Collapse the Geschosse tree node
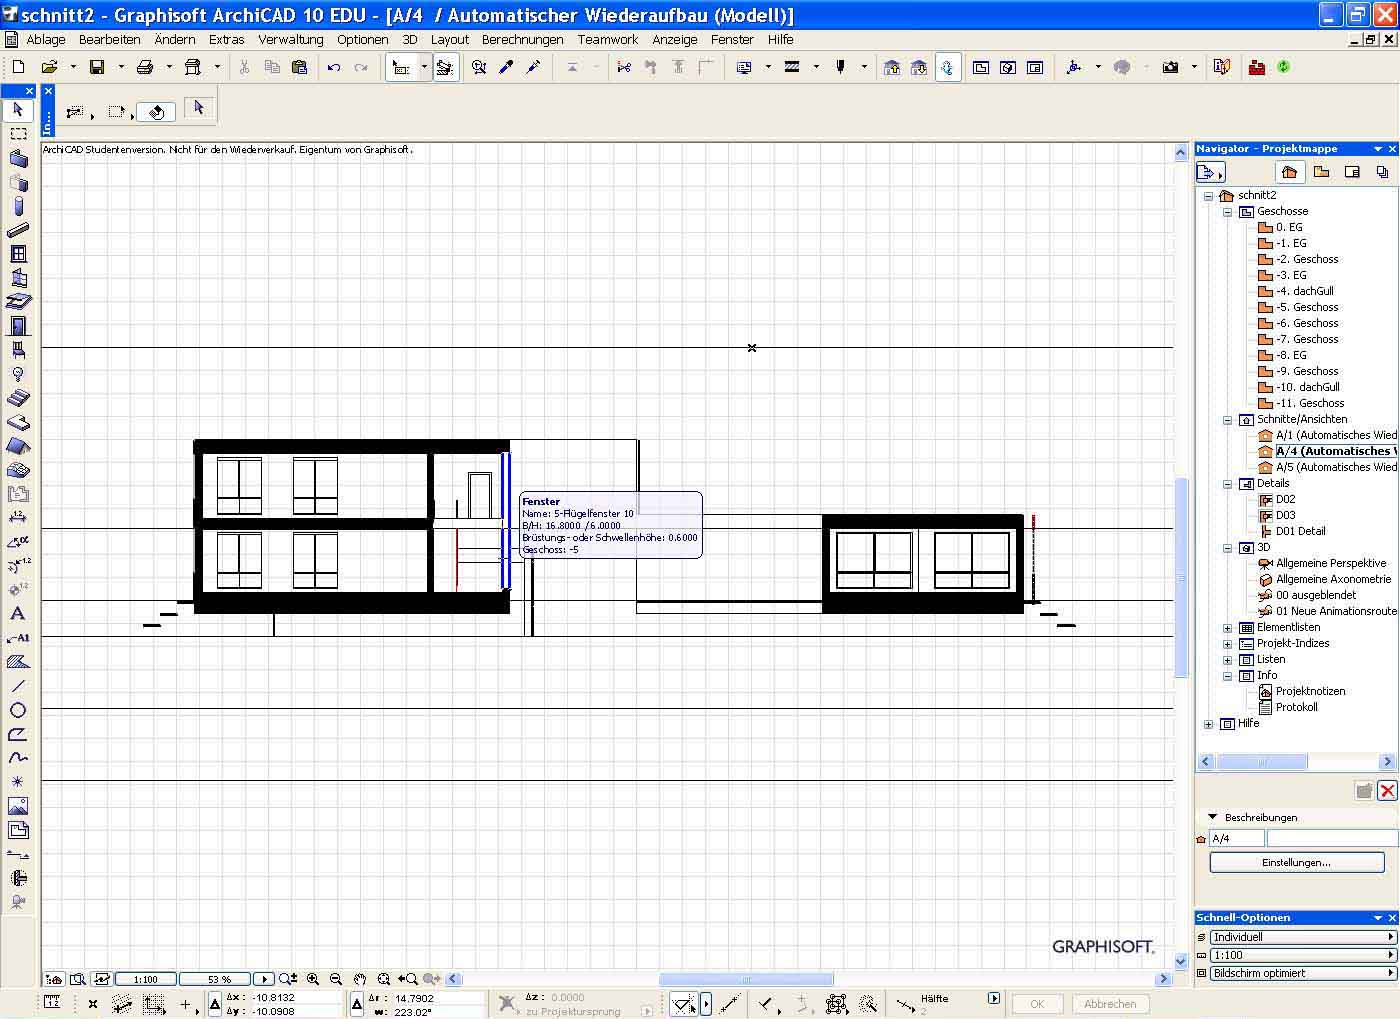 1228,212
